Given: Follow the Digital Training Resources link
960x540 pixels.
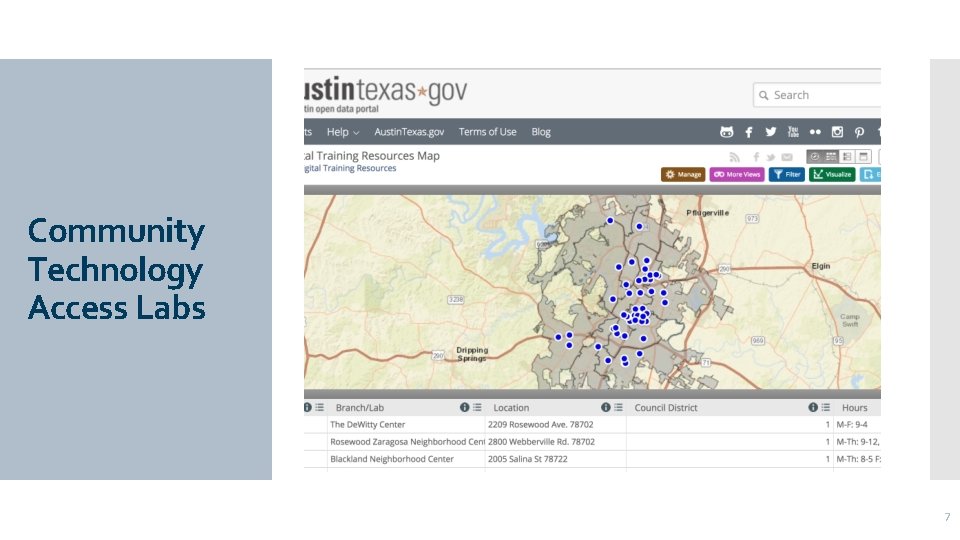Looking at the screenshot, I should tap(350, 168).
